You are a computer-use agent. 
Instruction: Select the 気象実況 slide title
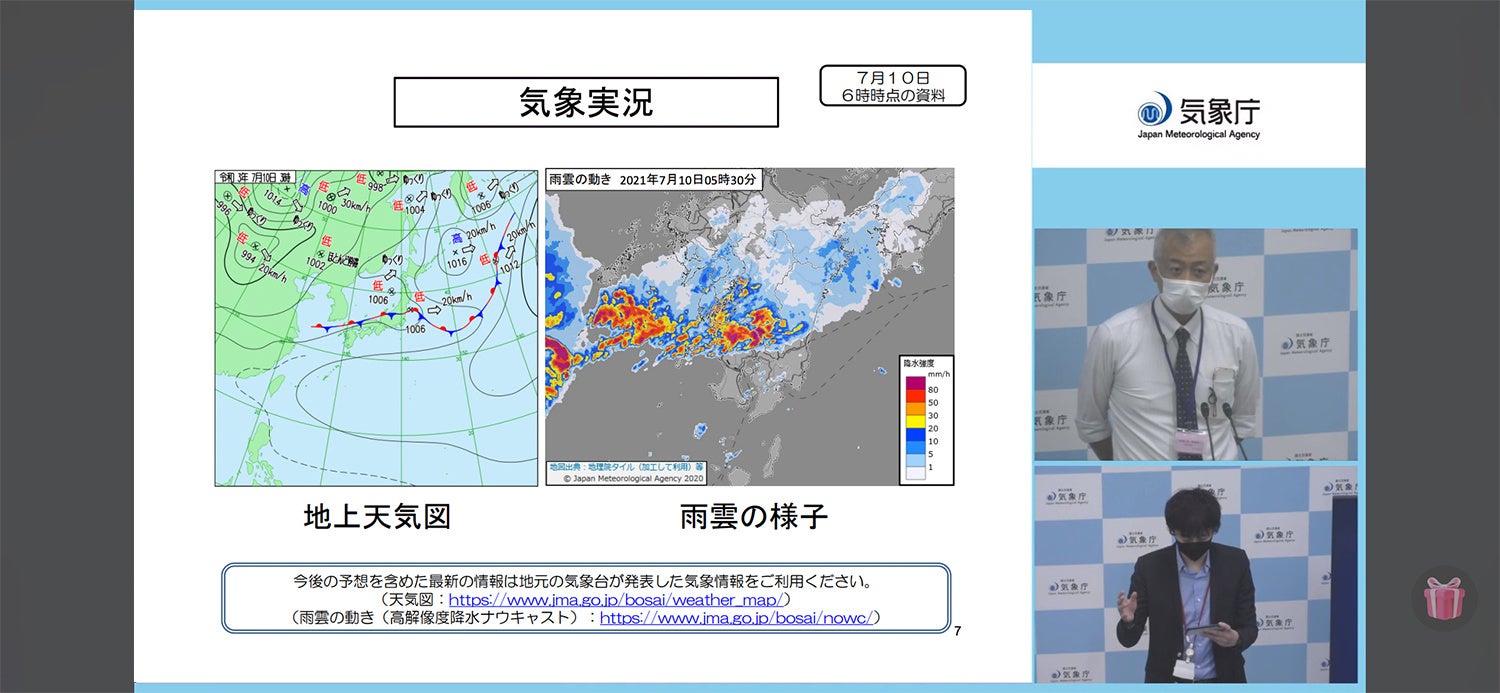(x=586, y=102)
